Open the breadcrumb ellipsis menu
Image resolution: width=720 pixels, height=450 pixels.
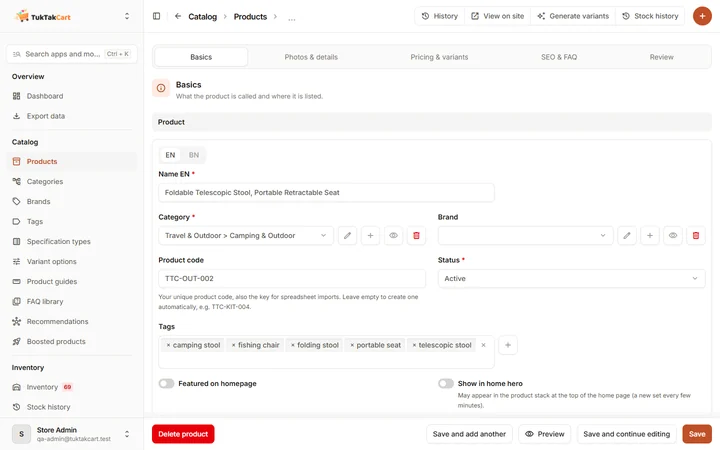tap(292, 17)
